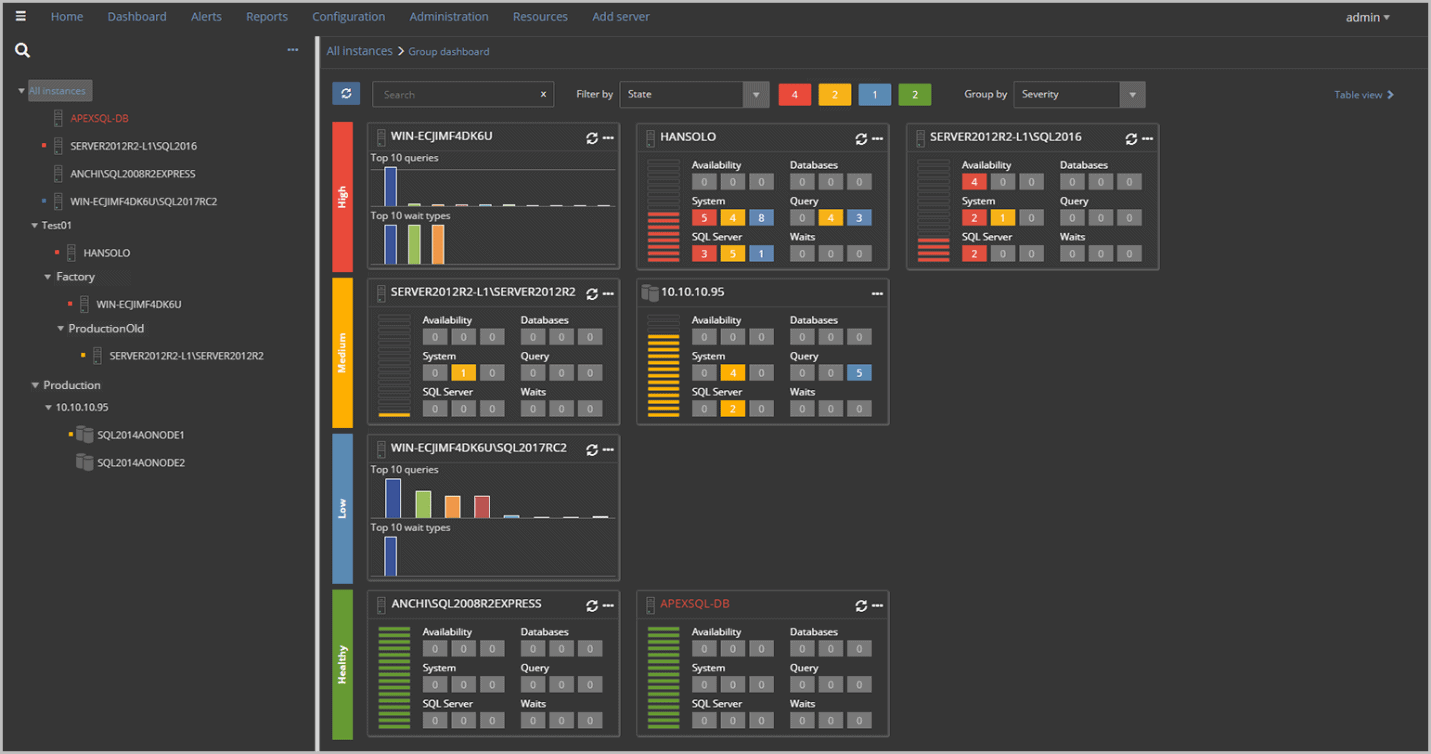Image resolution: width=1431 pixels, height=754 pixels.
Task: Switch to Table view
Action: coord(1363,94)
